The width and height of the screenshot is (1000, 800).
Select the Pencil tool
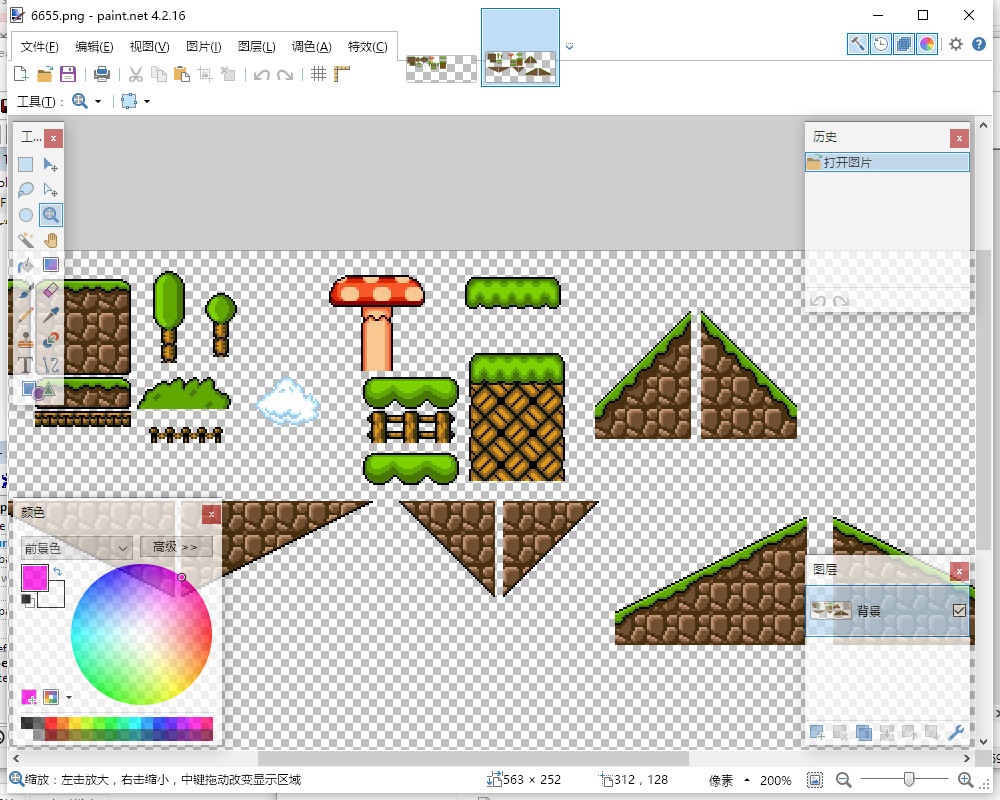coord(26,315)
